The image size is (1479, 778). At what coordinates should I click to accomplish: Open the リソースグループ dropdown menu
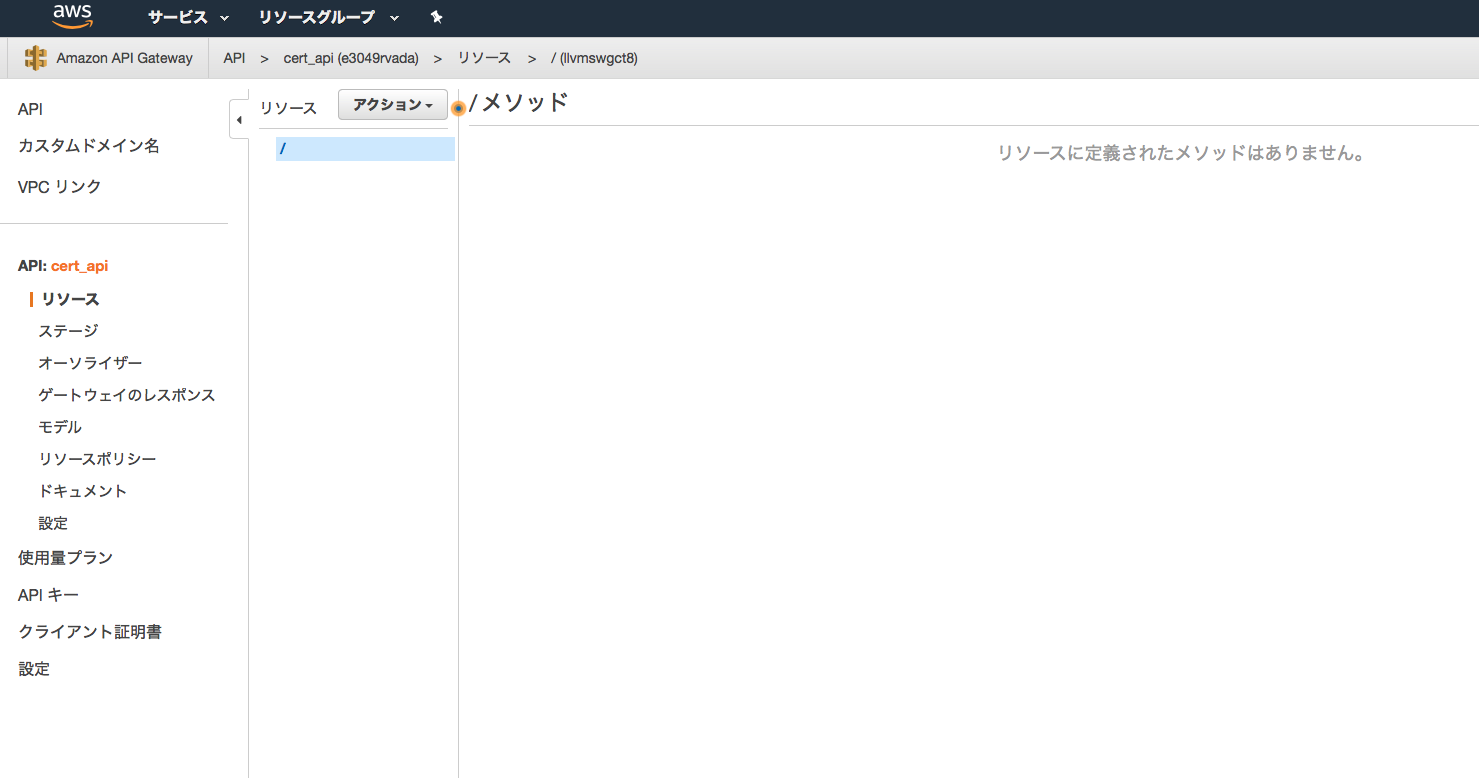point(328,17)
